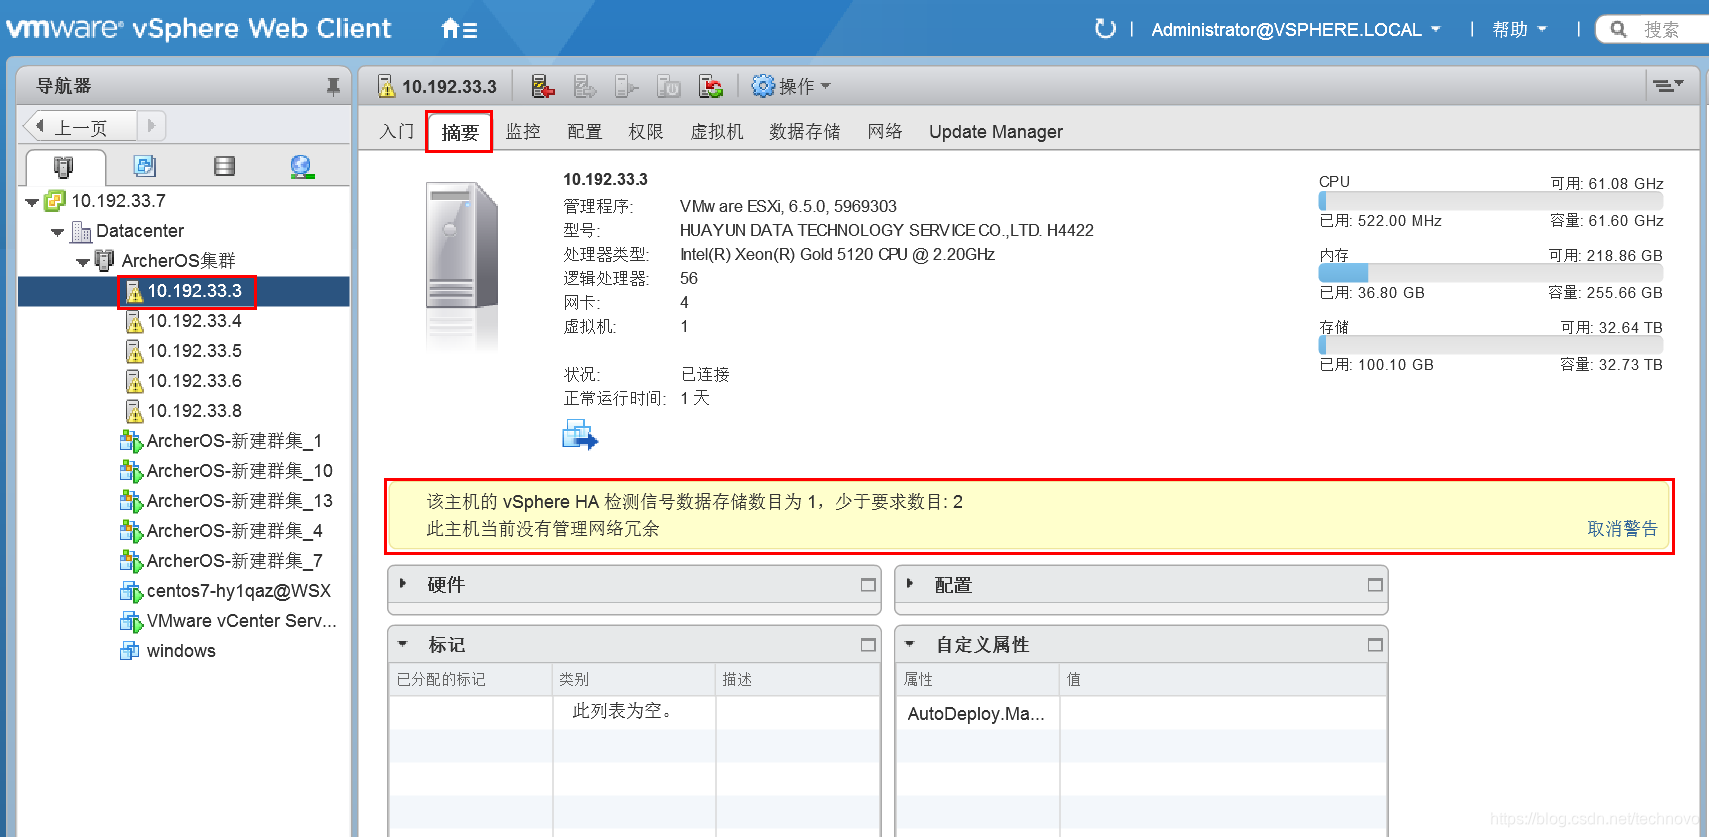The image size is (1709, 837).
Task: Maximize the 标记 panel with its square icon
Action: tap(868, 645)
